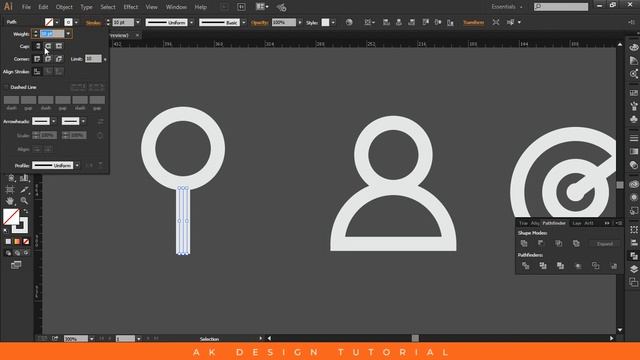Viewport: 640px width, 360px height.
Task: Reset to default fill and stroke
Action: coord(6,231)
